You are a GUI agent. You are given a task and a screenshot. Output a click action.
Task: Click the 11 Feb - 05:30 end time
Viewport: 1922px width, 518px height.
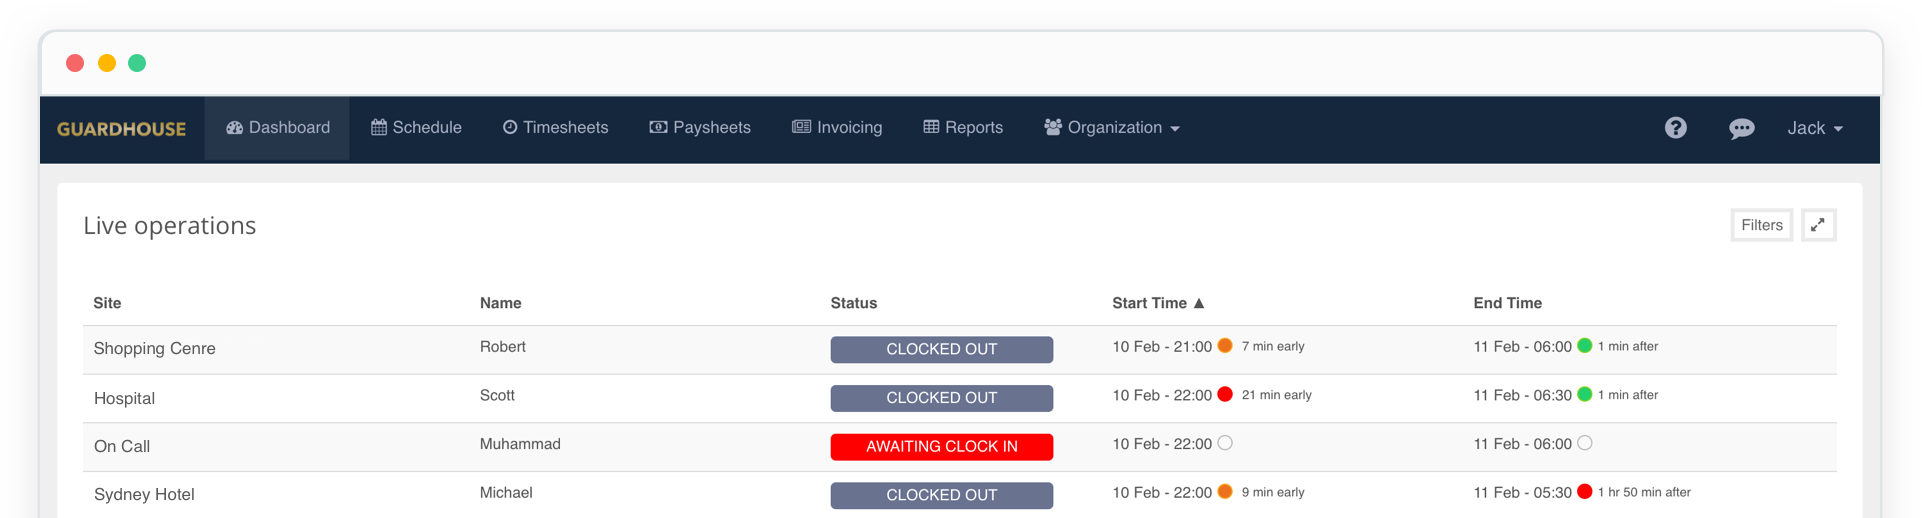pos(1522,492)
